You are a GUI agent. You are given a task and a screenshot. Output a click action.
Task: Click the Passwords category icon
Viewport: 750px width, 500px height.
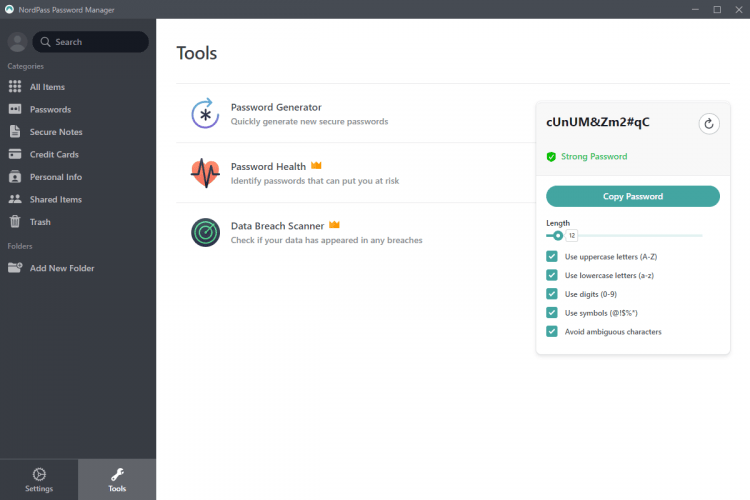[x=15, y=109]
